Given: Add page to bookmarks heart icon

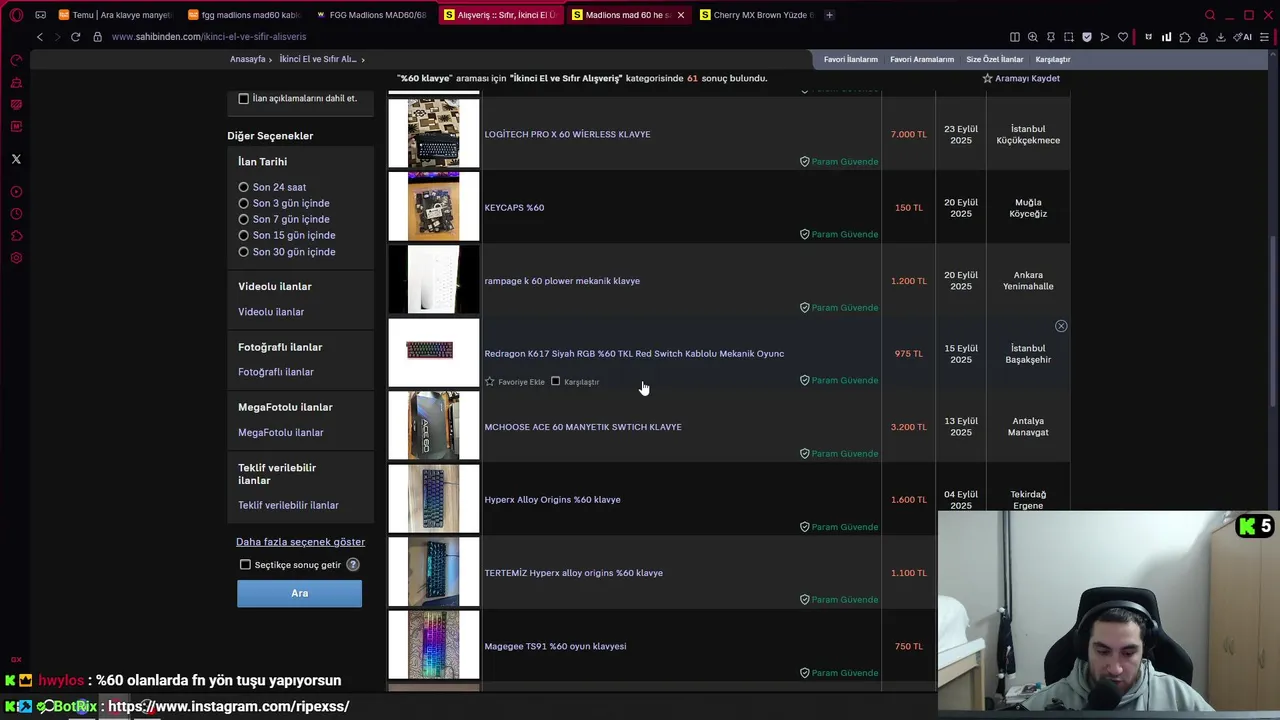Looking at the screenshot, I should (1123, 37).
